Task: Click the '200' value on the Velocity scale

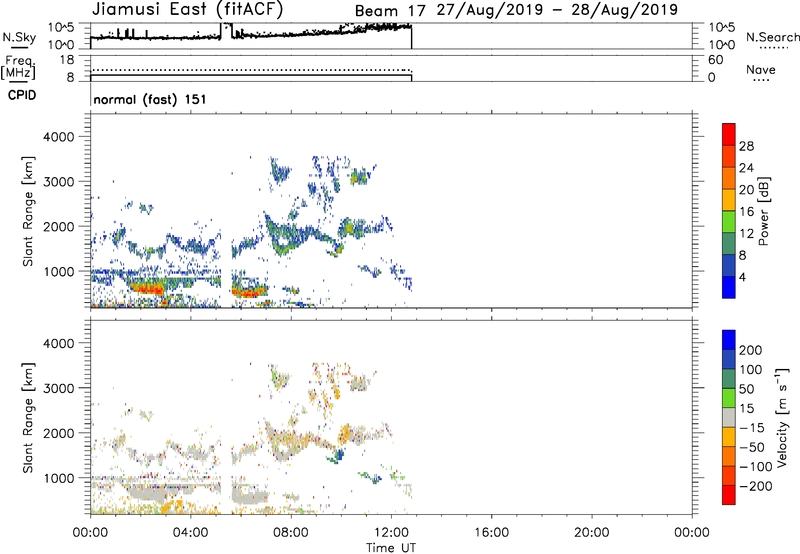Action: [751, 350]
